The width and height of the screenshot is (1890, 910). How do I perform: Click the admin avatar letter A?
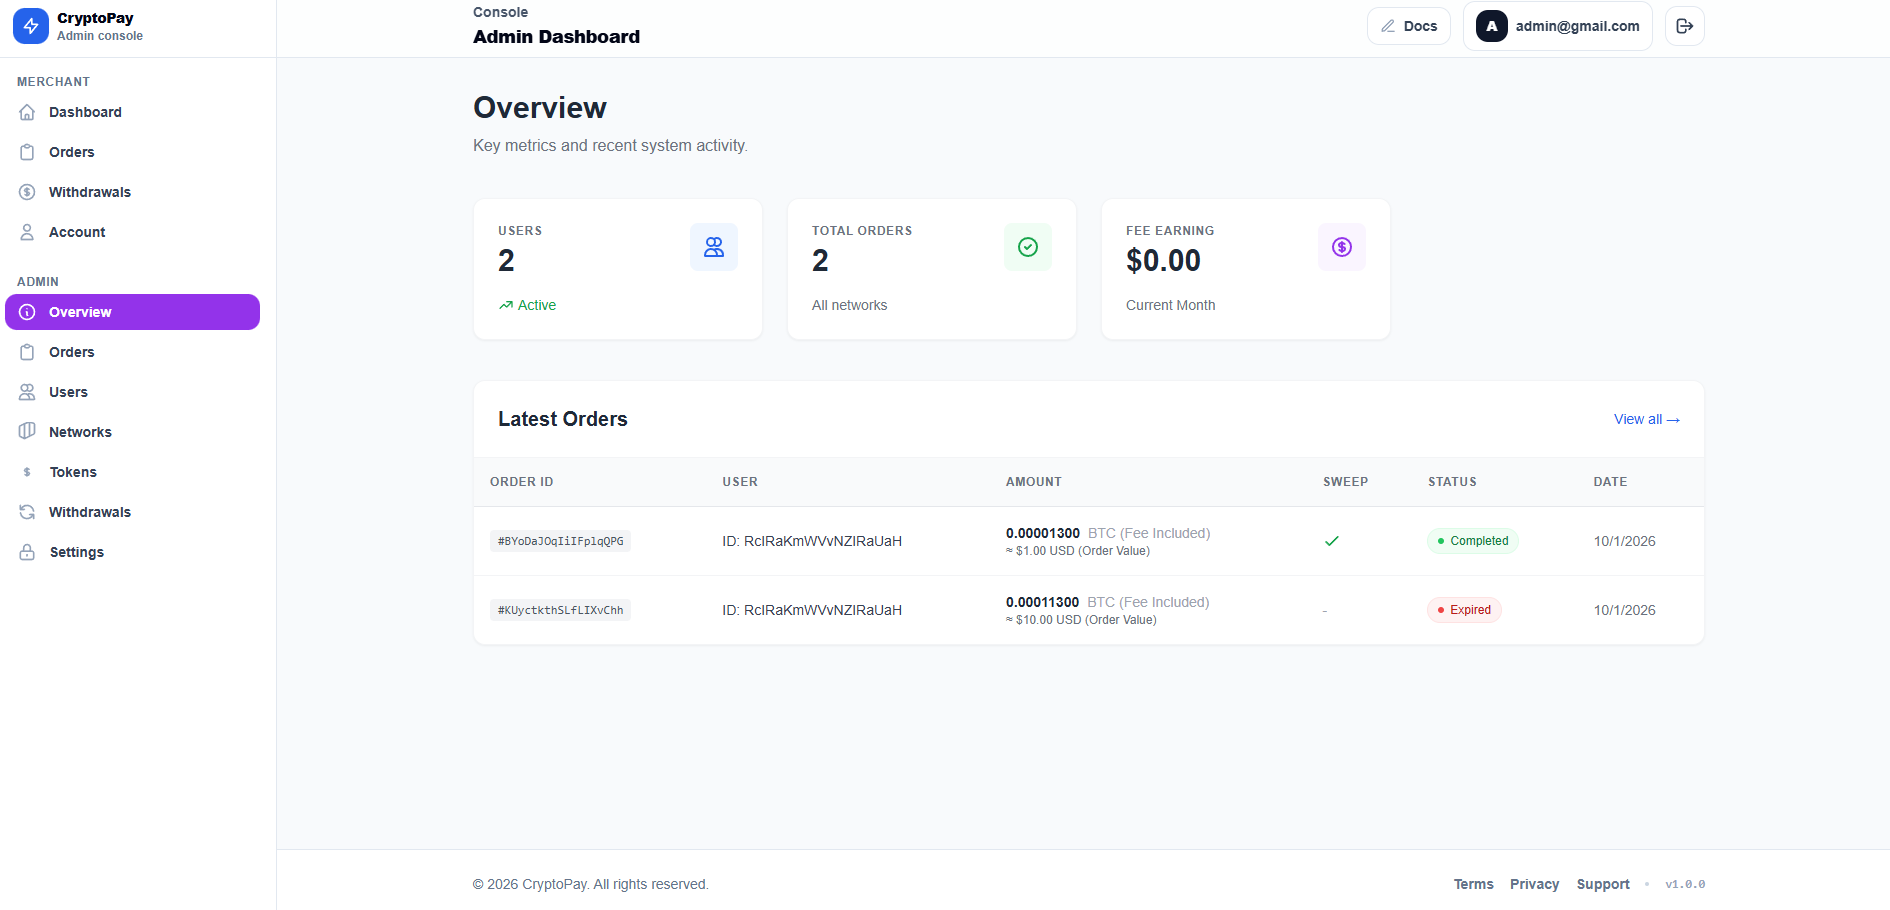(1491, 26)
